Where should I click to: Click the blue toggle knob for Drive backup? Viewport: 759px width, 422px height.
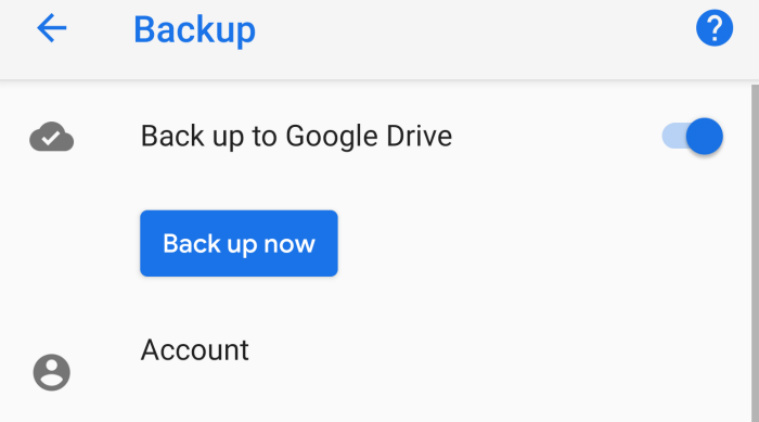pyautogui.click(x=705, y=136)
